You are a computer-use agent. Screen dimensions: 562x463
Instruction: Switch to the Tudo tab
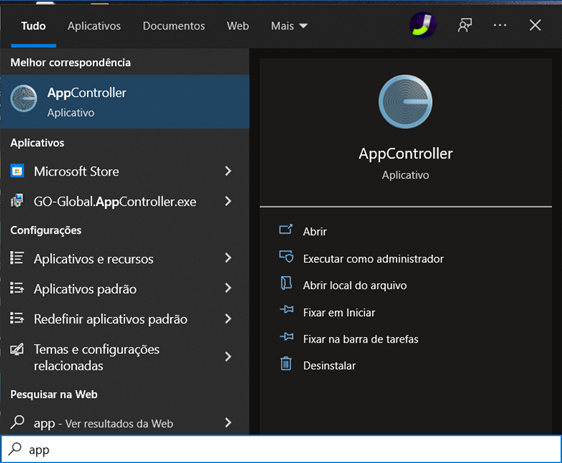point(33,26)
